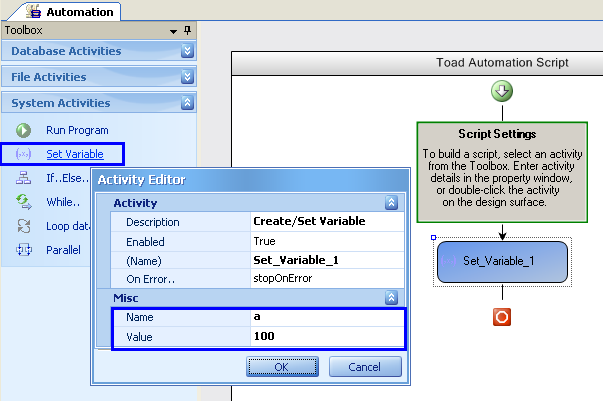
Task: Select the Run Program activity
Action: click(77, 130)
